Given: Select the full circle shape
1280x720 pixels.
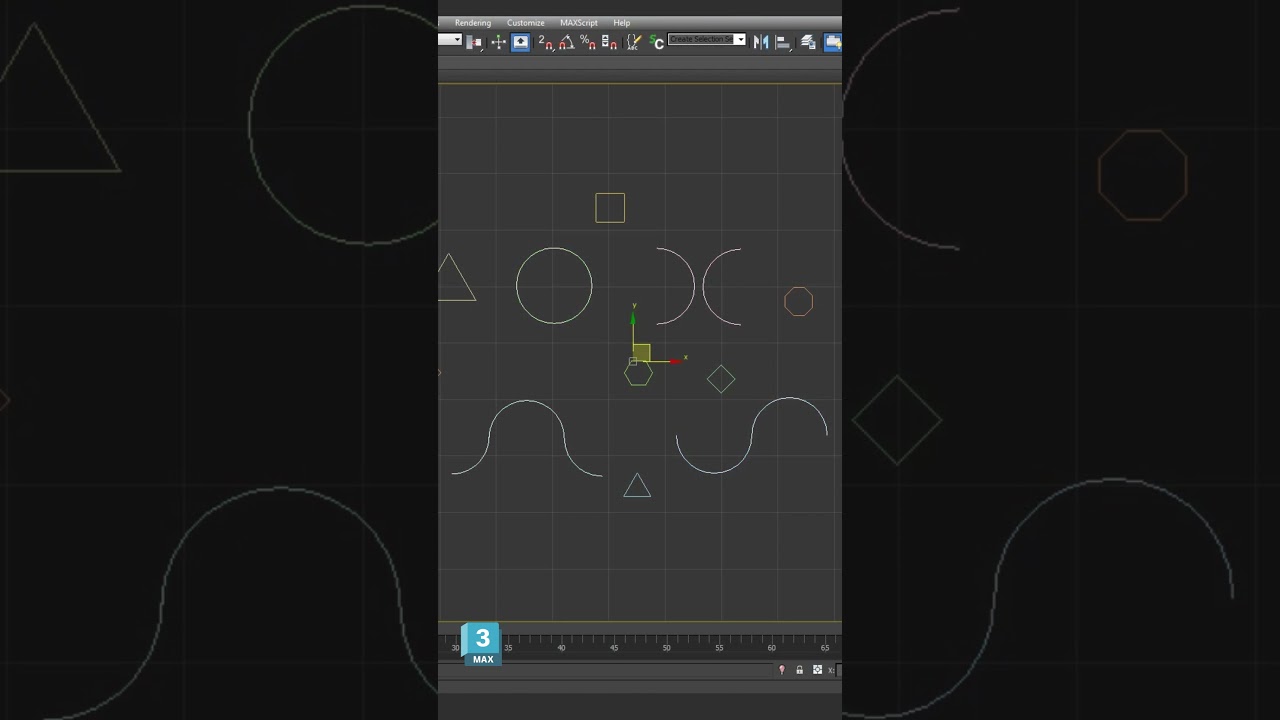Looking at the screenshot, I should (x=554, y=285).
